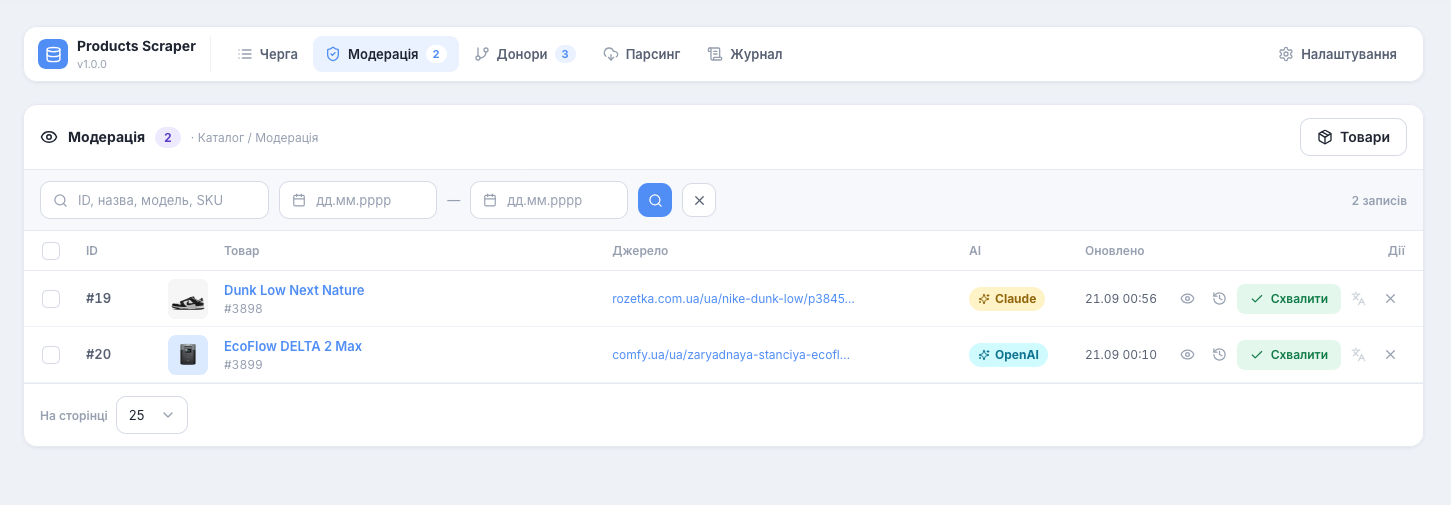Screen dimensions: 1451x505
Task: Click the 21.09 00:10 timestamp
Action: click(1121, 355)
